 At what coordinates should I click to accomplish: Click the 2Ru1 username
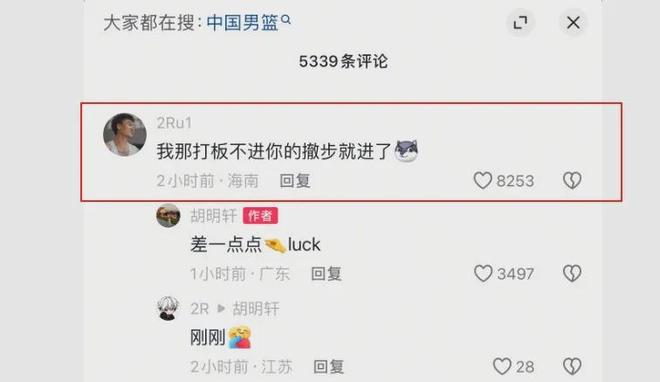click(174, 123)
